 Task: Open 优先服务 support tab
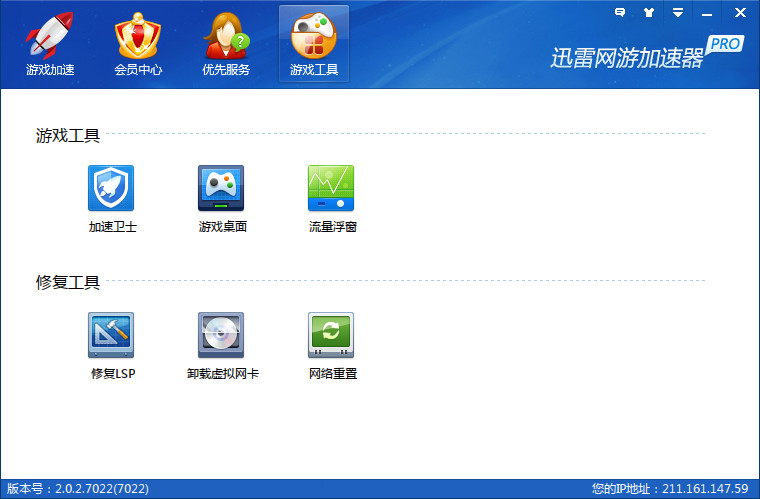pos(226,45)
